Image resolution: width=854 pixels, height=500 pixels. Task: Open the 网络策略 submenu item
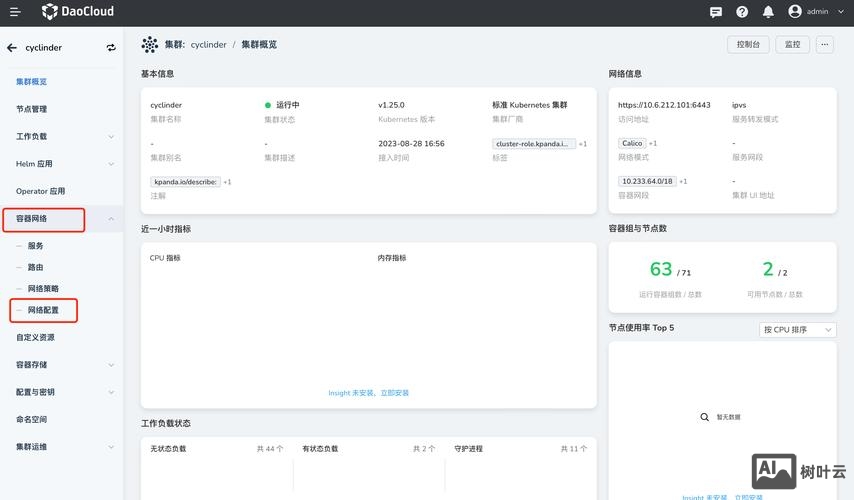43,289
